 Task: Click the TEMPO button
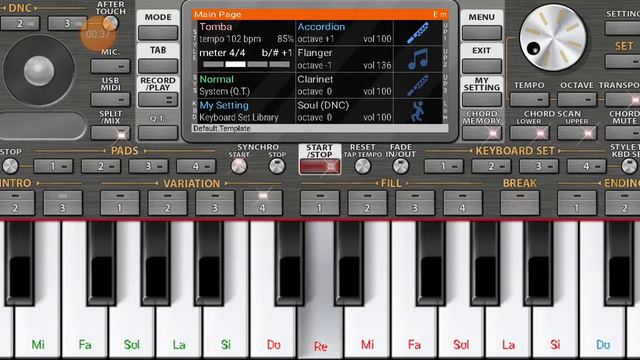coord(529,100)
